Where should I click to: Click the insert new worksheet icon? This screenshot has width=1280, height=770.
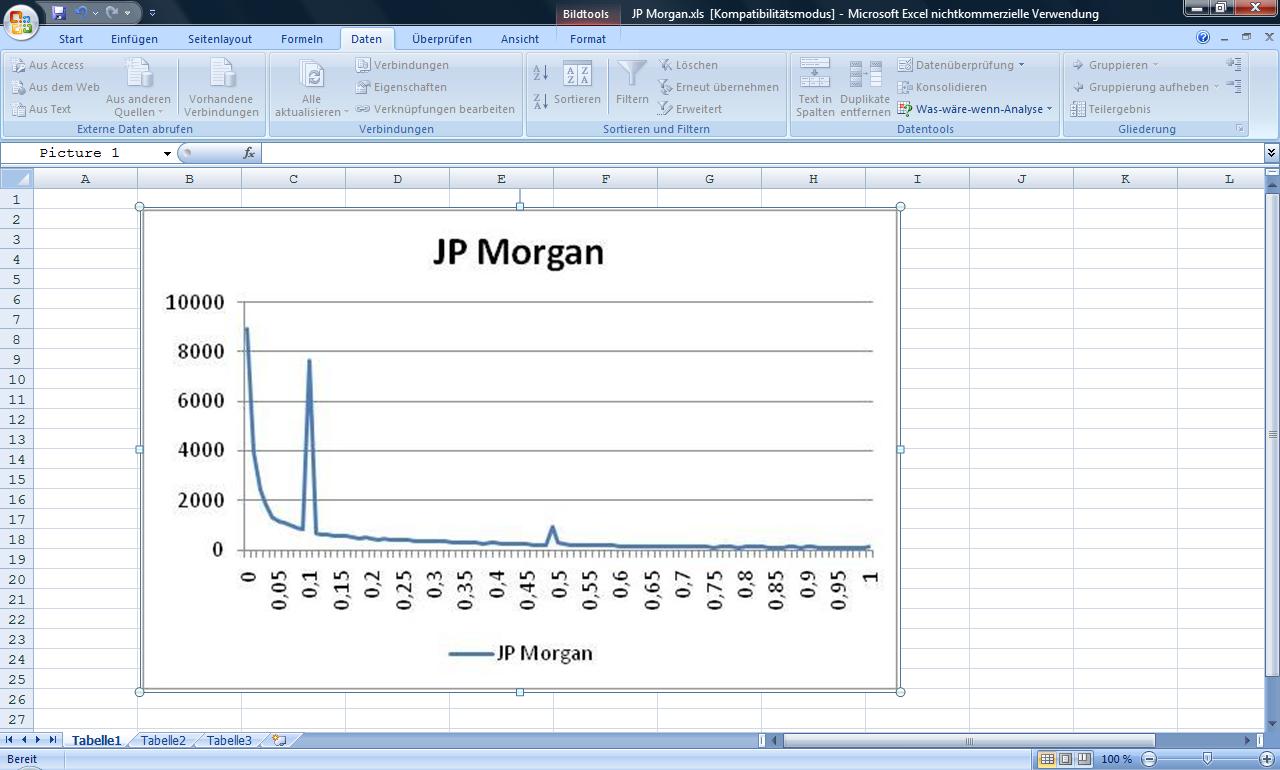tap(280, 741)
